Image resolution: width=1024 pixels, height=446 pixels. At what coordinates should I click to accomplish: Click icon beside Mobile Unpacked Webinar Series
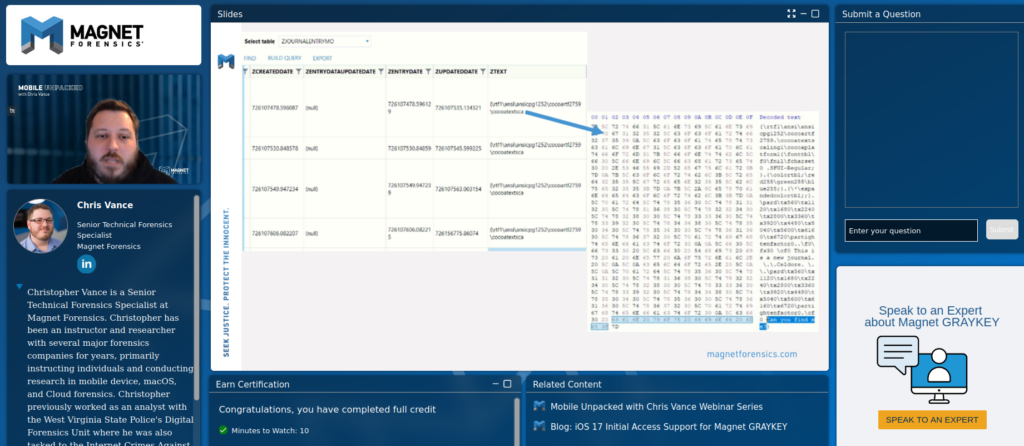pyautogui.click(x=539, y=406)
